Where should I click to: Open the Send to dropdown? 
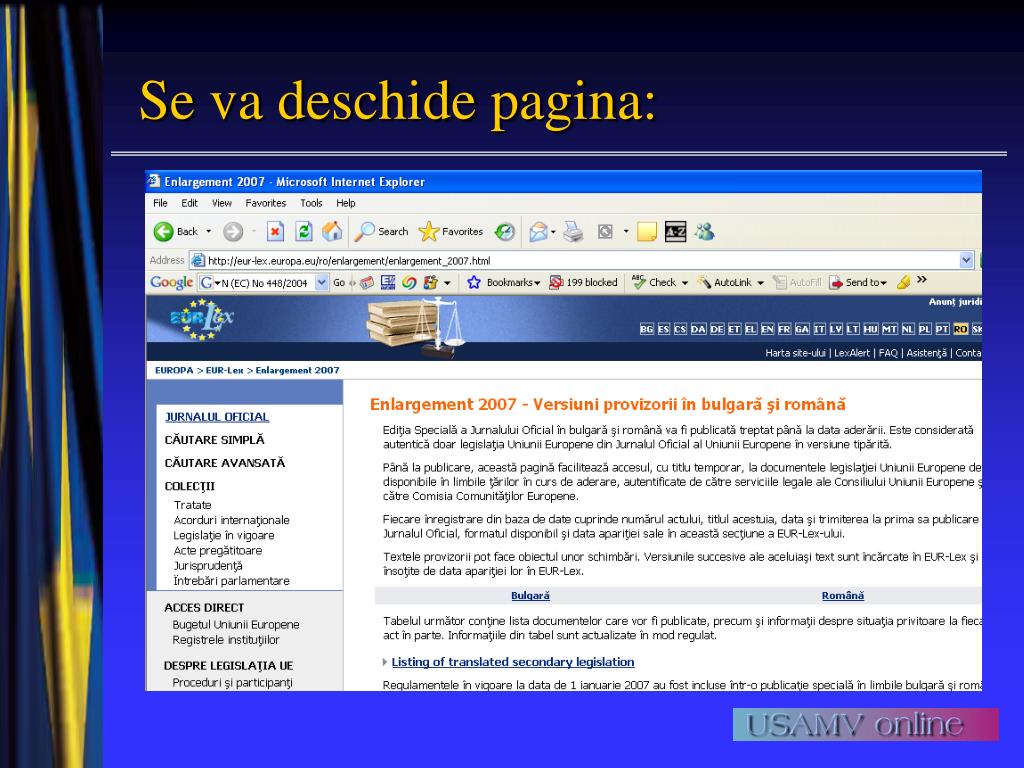(x=858, y=282)
